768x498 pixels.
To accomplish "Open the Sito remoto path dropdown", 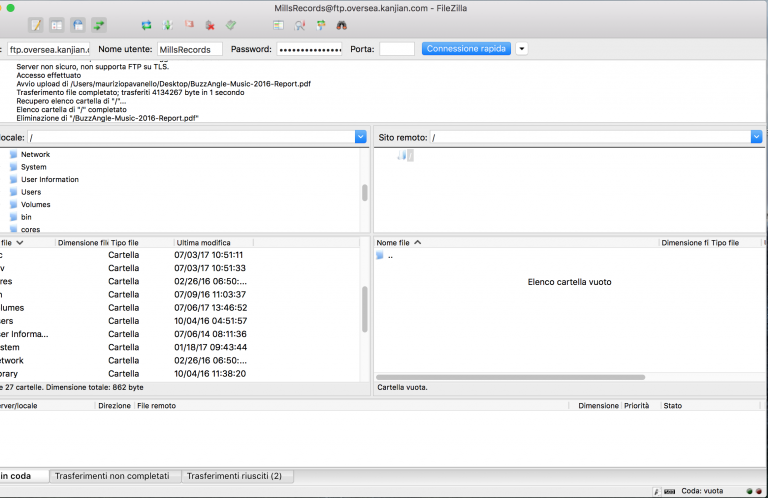I will click(756, 137).
